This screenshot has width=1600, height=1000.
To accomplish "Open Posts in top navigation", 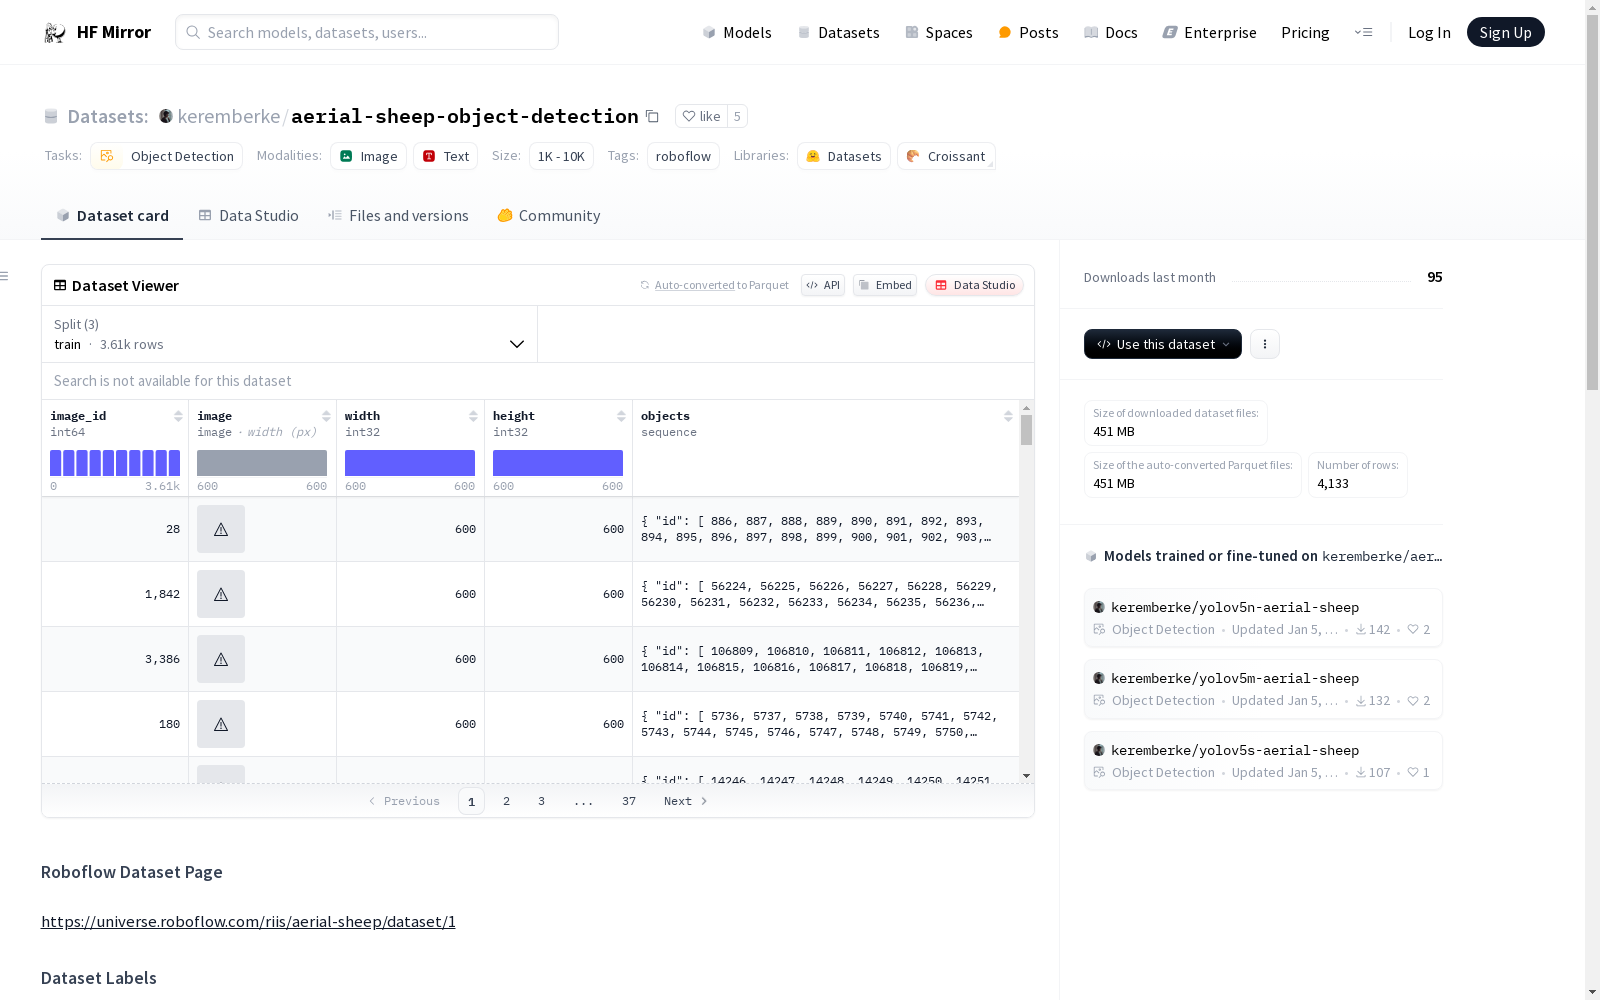I will [x=1029, y=33].
